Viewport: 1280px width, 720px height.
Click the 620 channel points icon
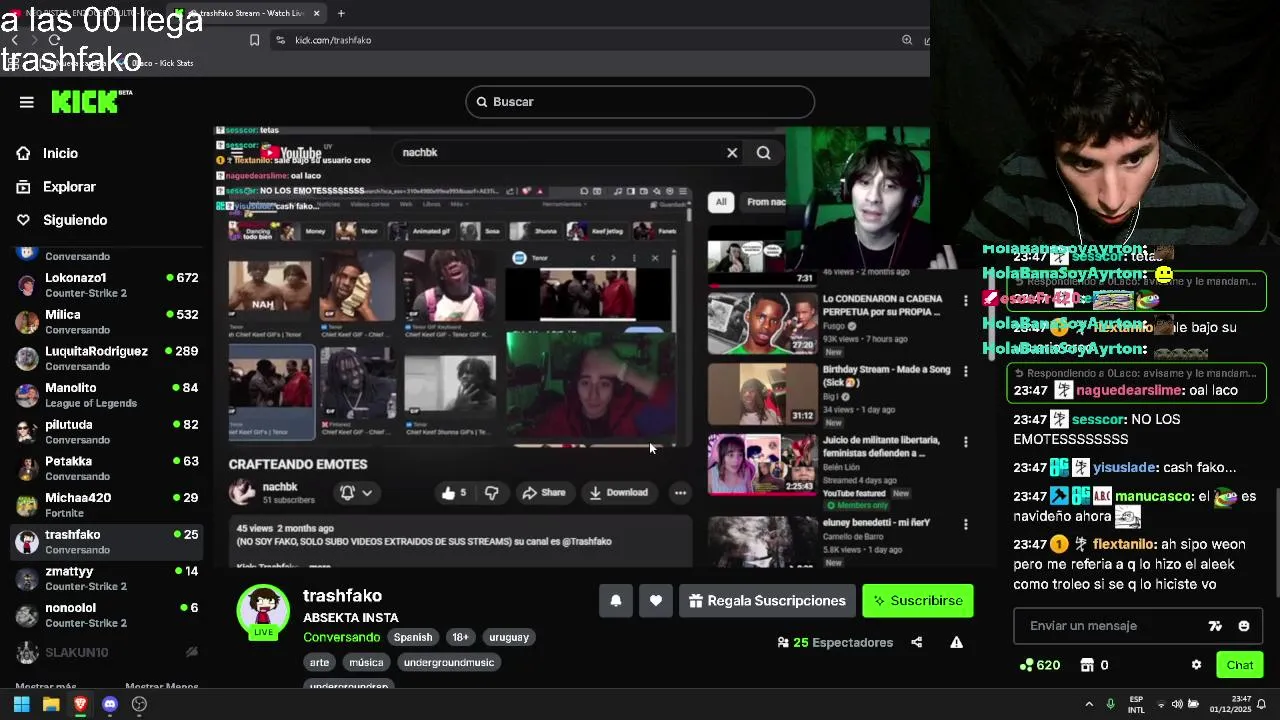click(x=1025, y=665)
